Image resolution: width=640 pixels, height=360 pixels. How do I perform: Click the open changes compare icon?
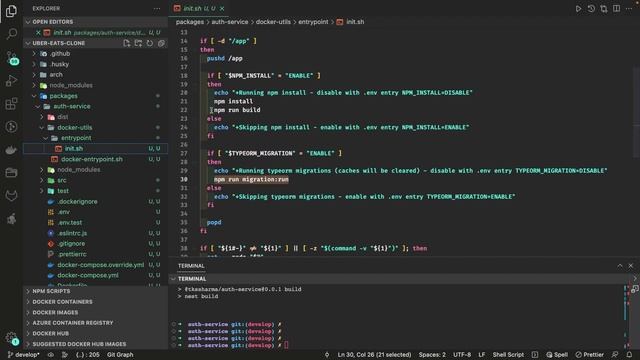pyautogui.click(x=604, y=9)
